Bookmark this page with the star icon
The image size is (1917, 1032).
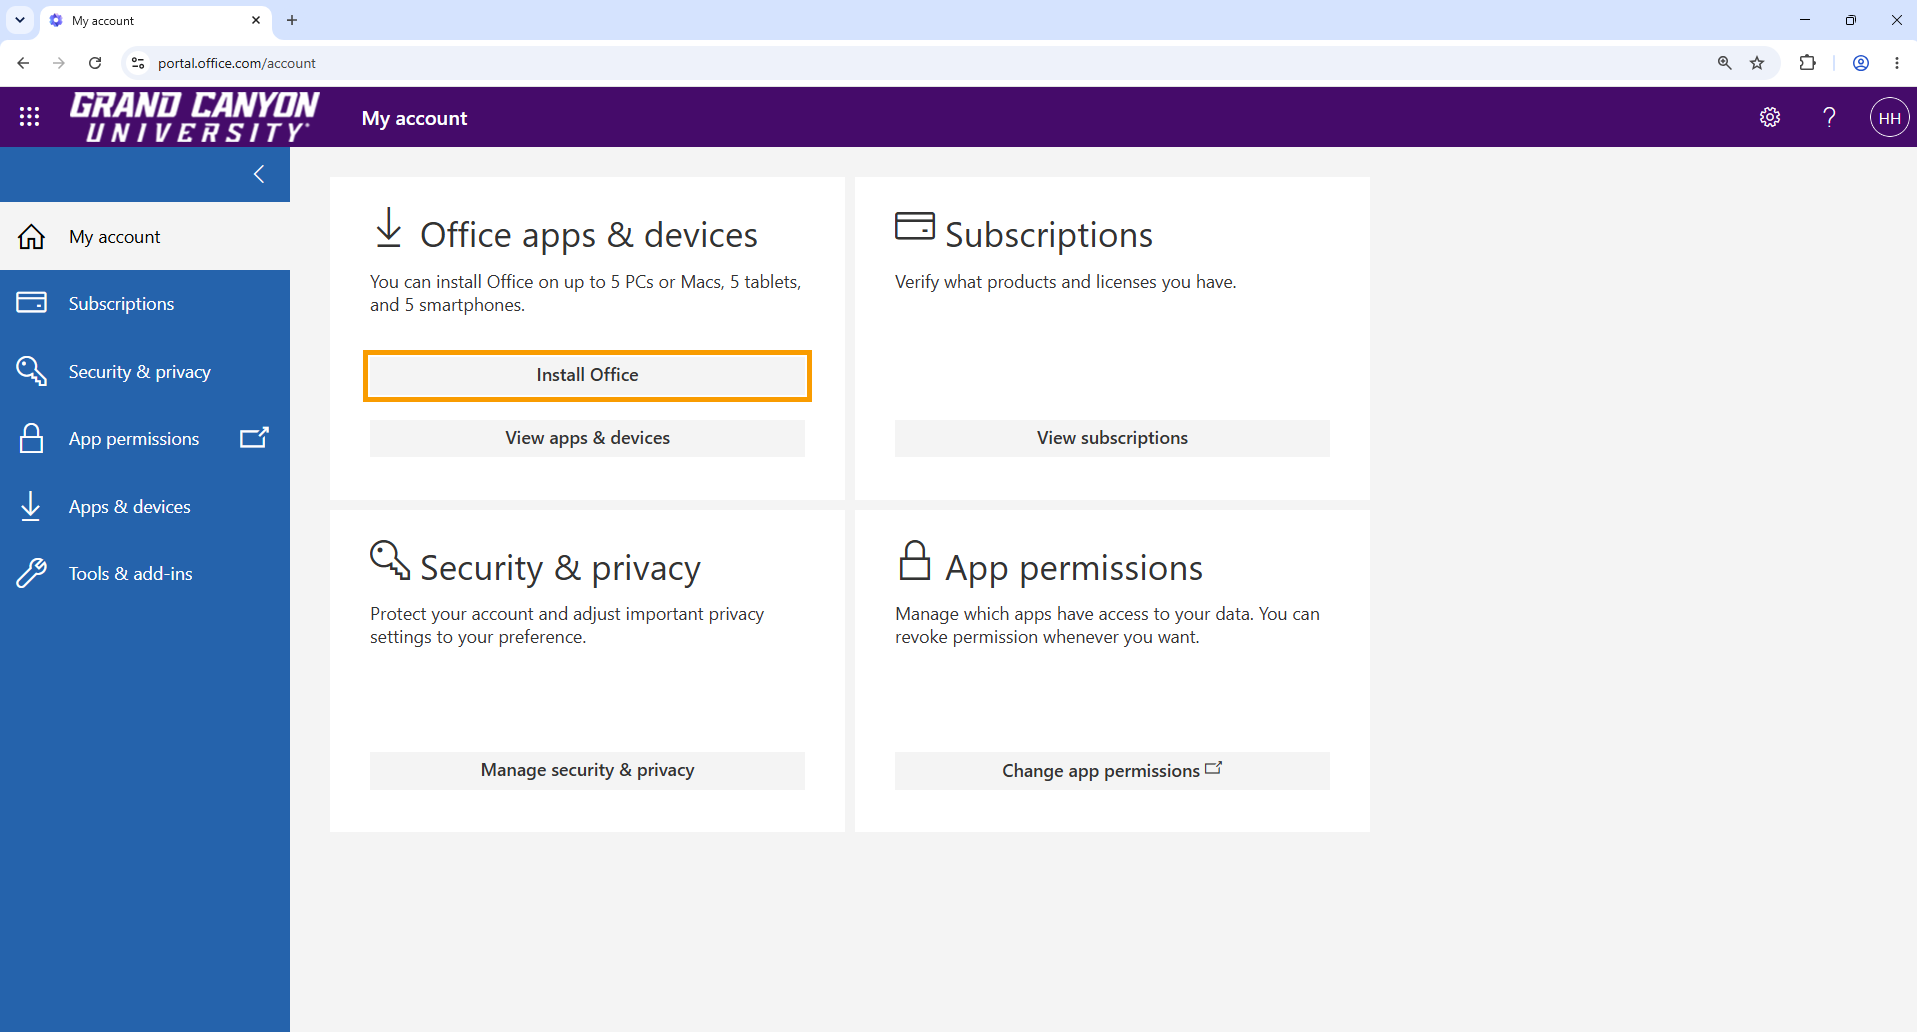[x=1757, y=63]
